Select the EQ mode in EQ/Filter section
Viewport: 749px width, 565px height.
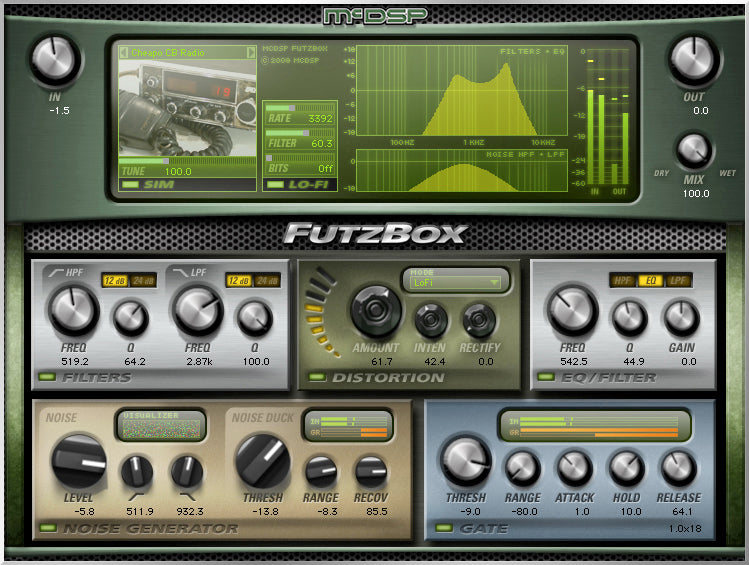point(651,282)
